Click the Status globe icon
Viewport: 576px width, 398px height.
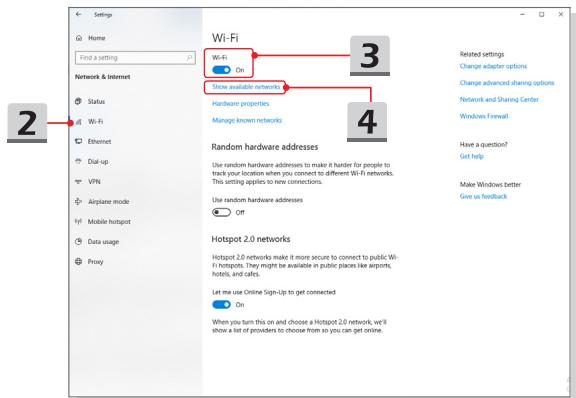pyautogui.click(x=78, y=101)
